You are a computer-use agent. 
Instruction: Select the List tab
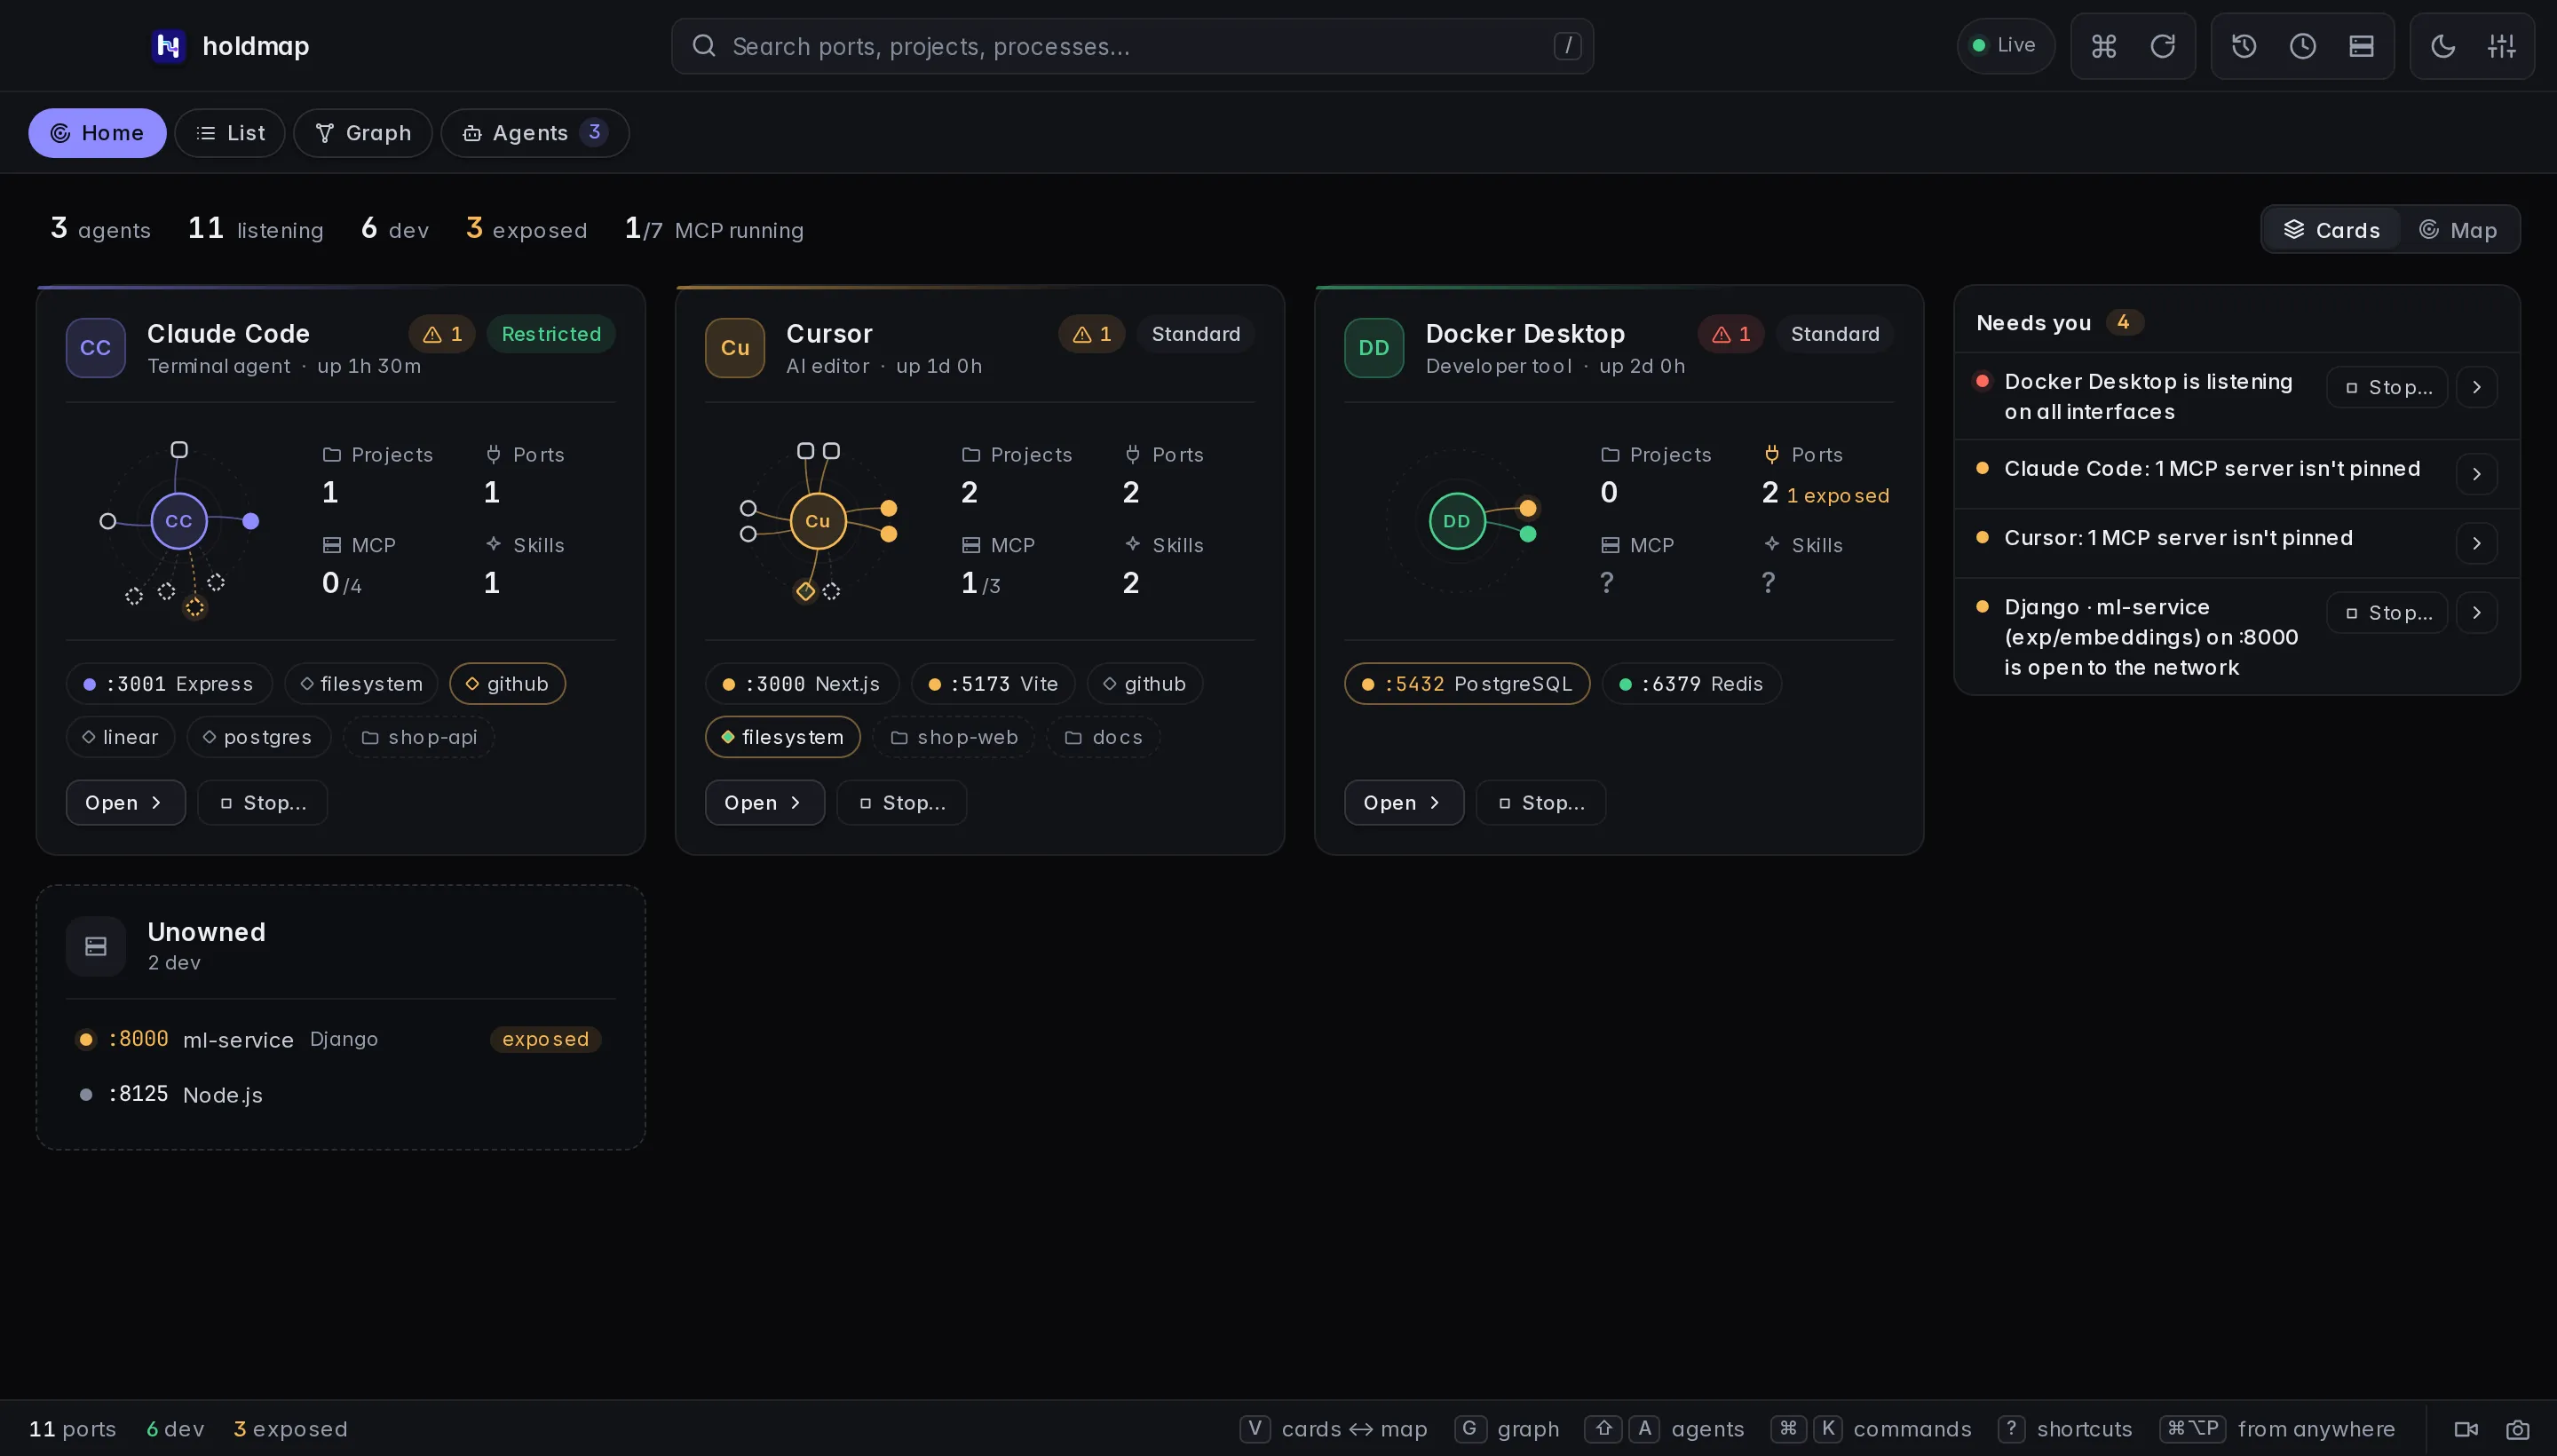pos(230,133)
